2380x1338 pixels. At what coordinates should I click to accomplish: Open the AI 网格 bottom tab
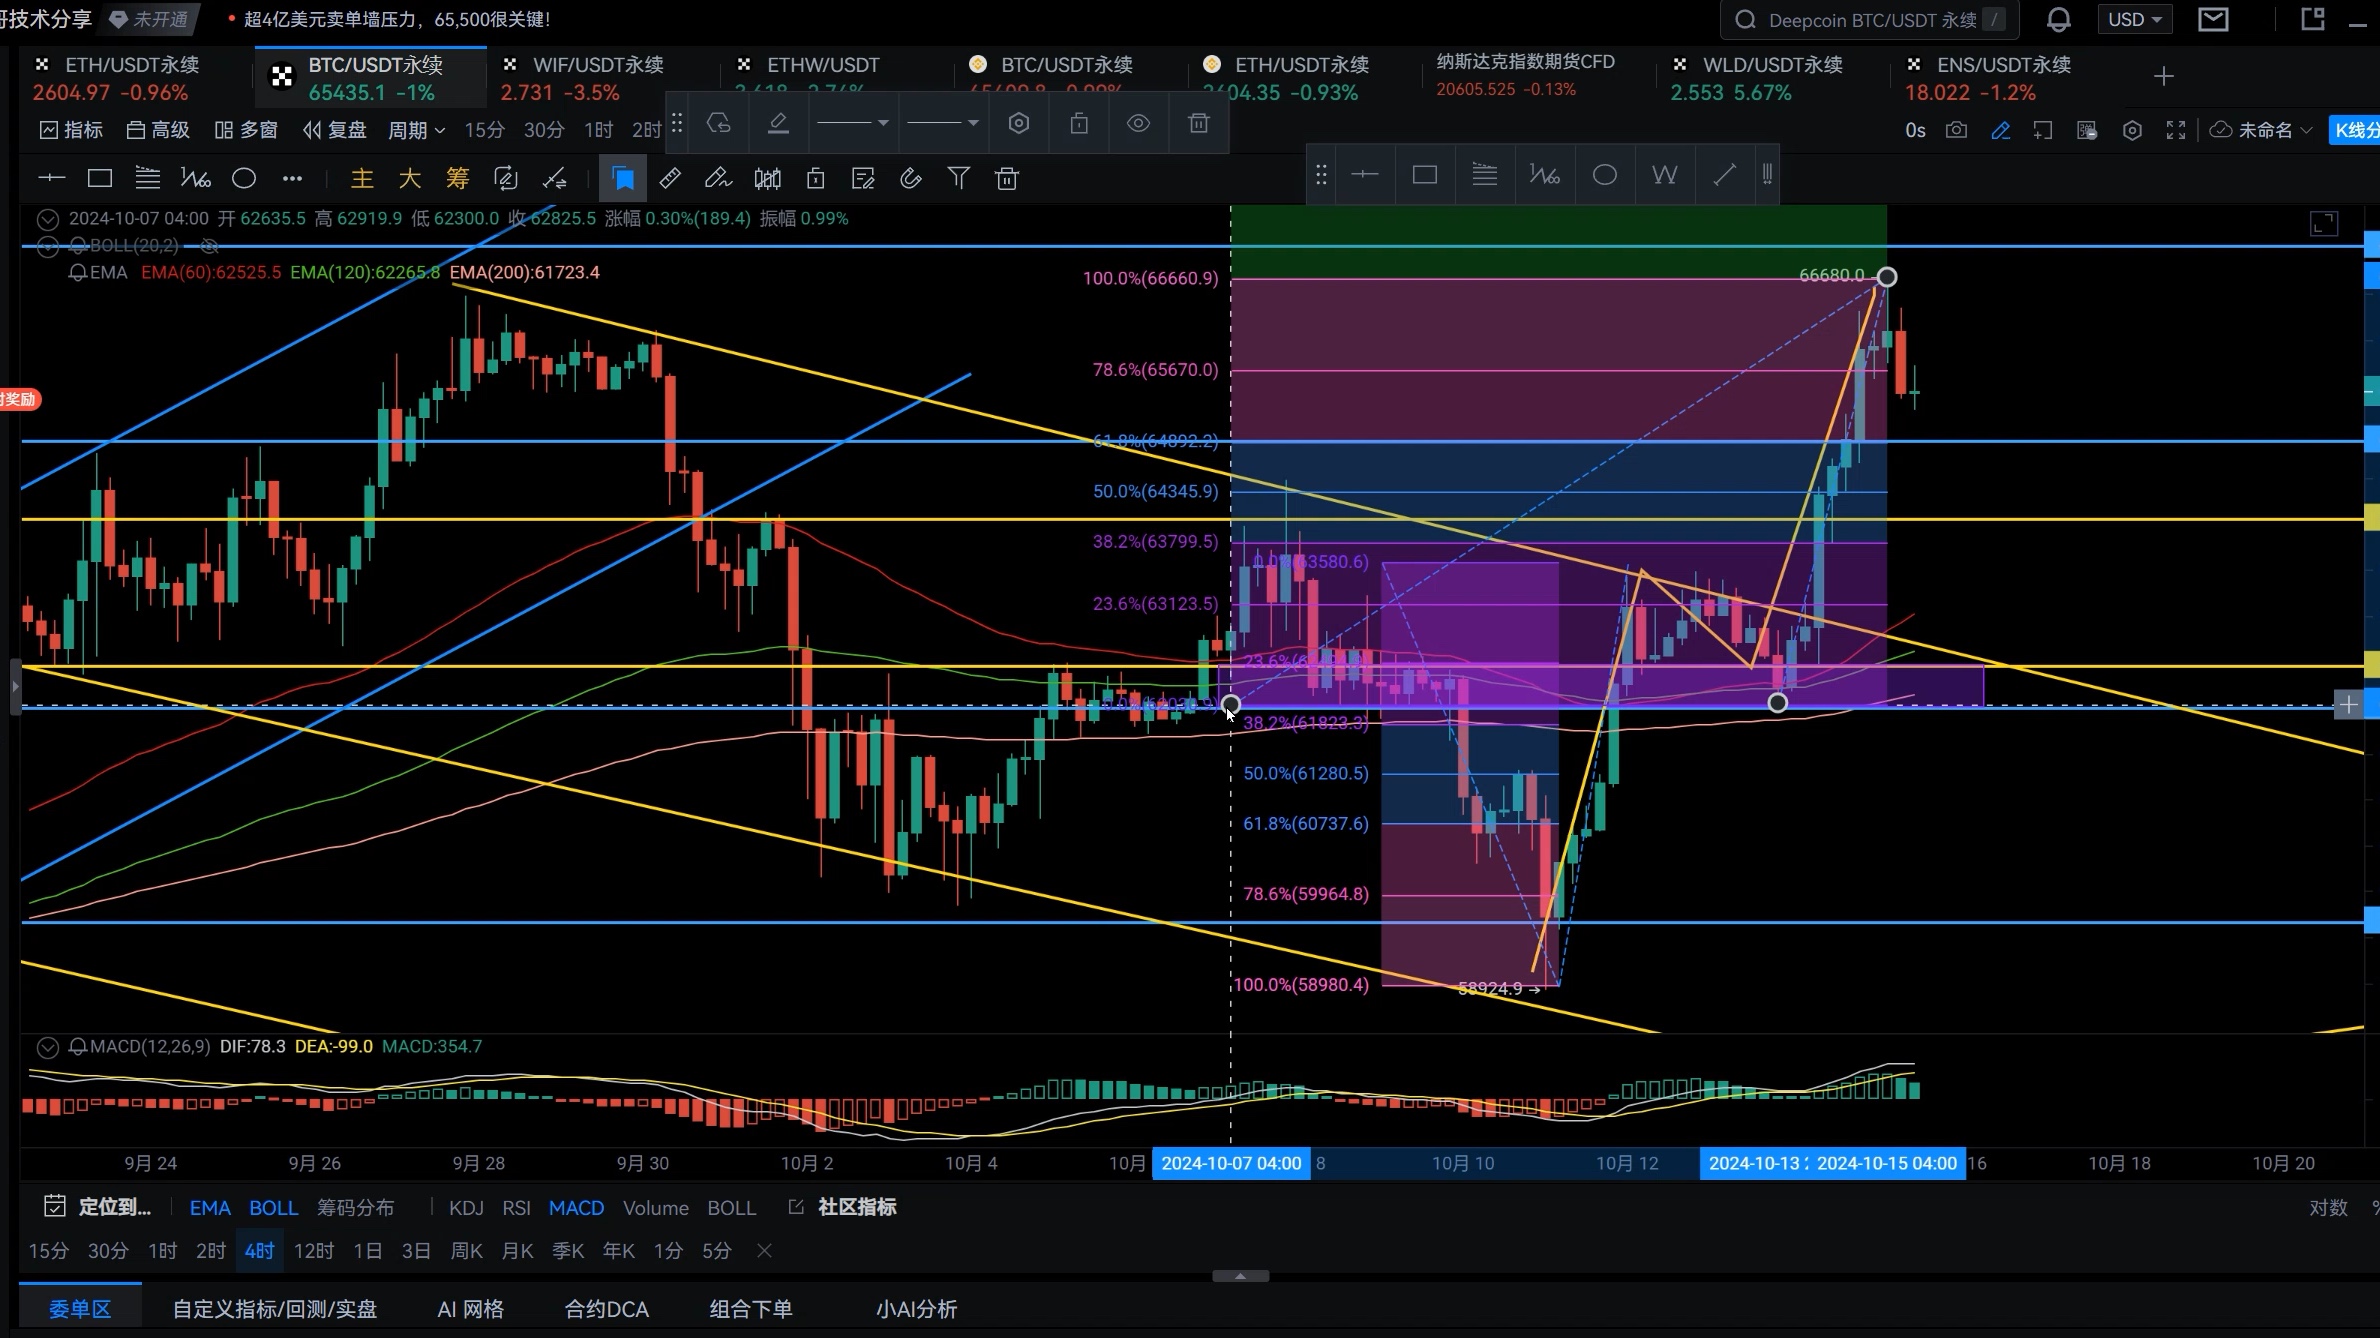(x=470, y=1309)
